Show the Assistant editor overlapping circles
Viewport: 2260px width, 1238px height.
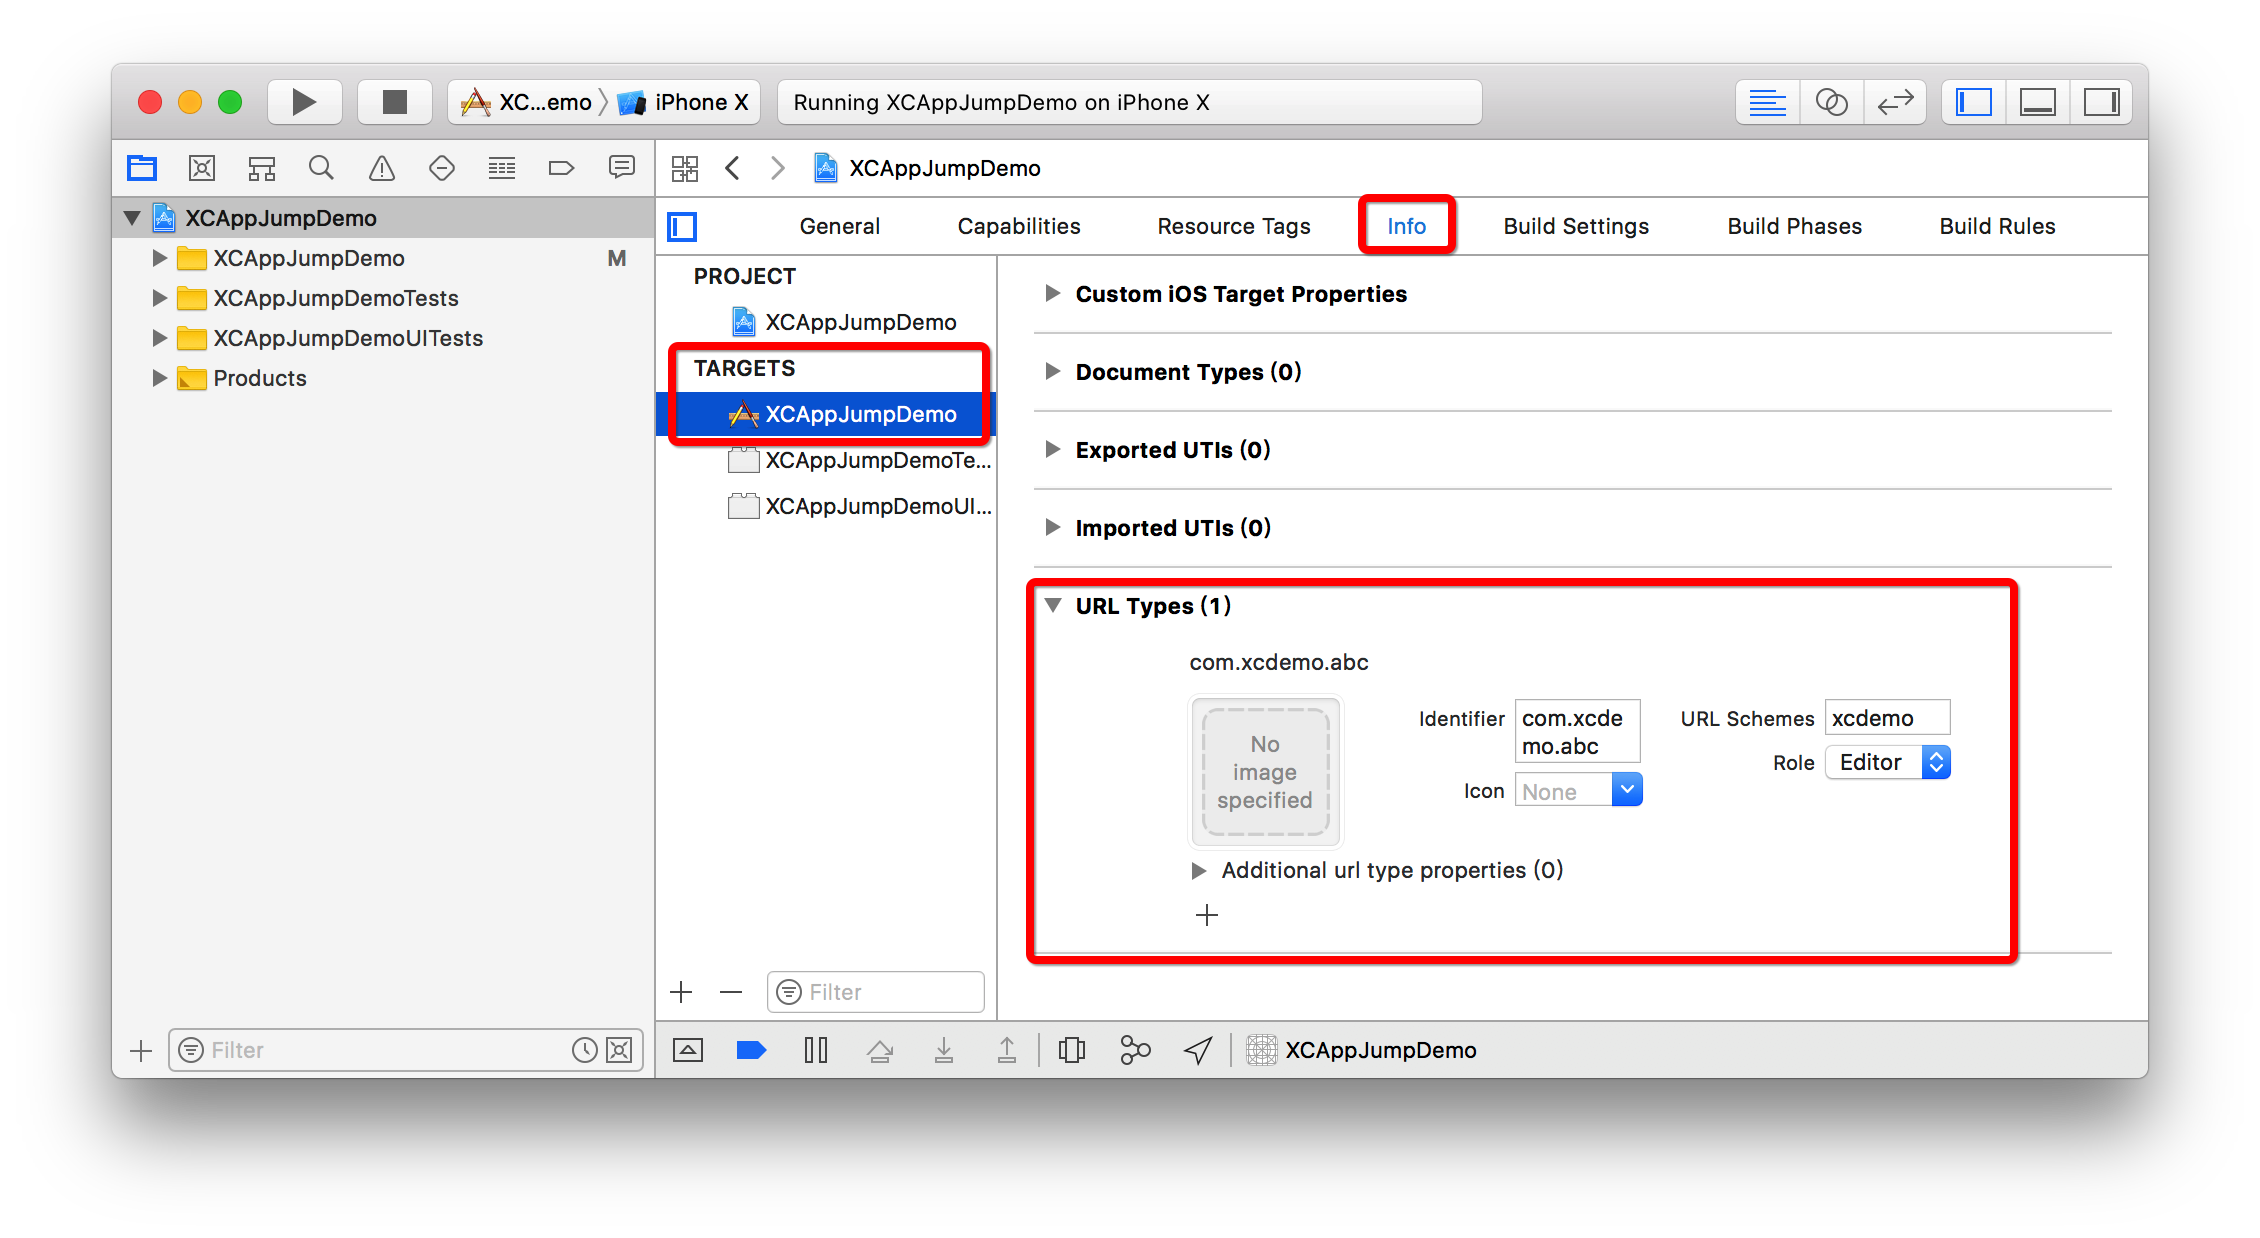point(1831,102)
